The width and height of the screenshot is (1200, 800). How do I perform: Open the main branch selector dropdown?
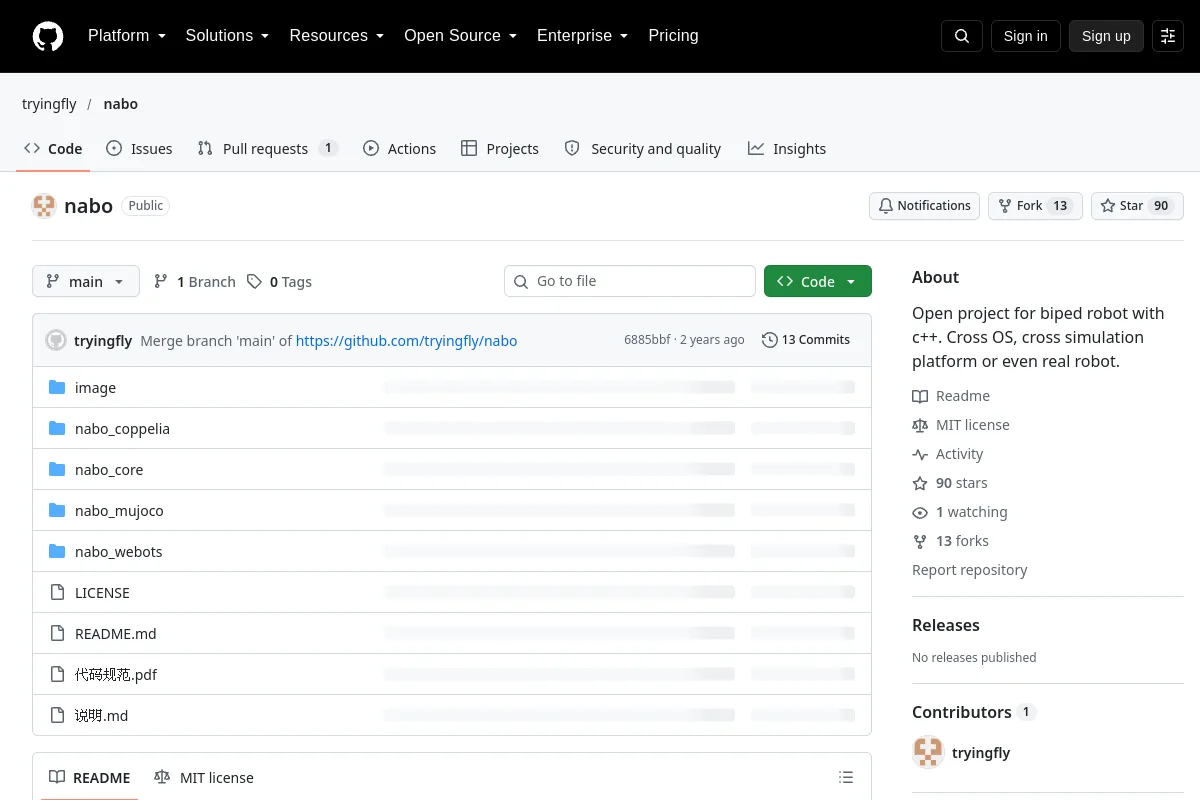point(86,281)
